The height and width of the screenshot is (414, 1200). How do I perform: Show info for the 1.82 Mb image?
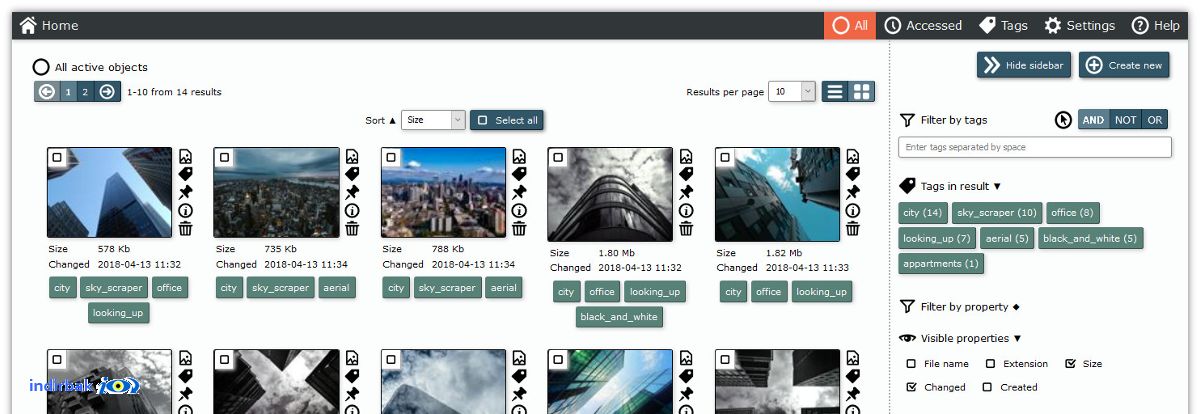853,210
